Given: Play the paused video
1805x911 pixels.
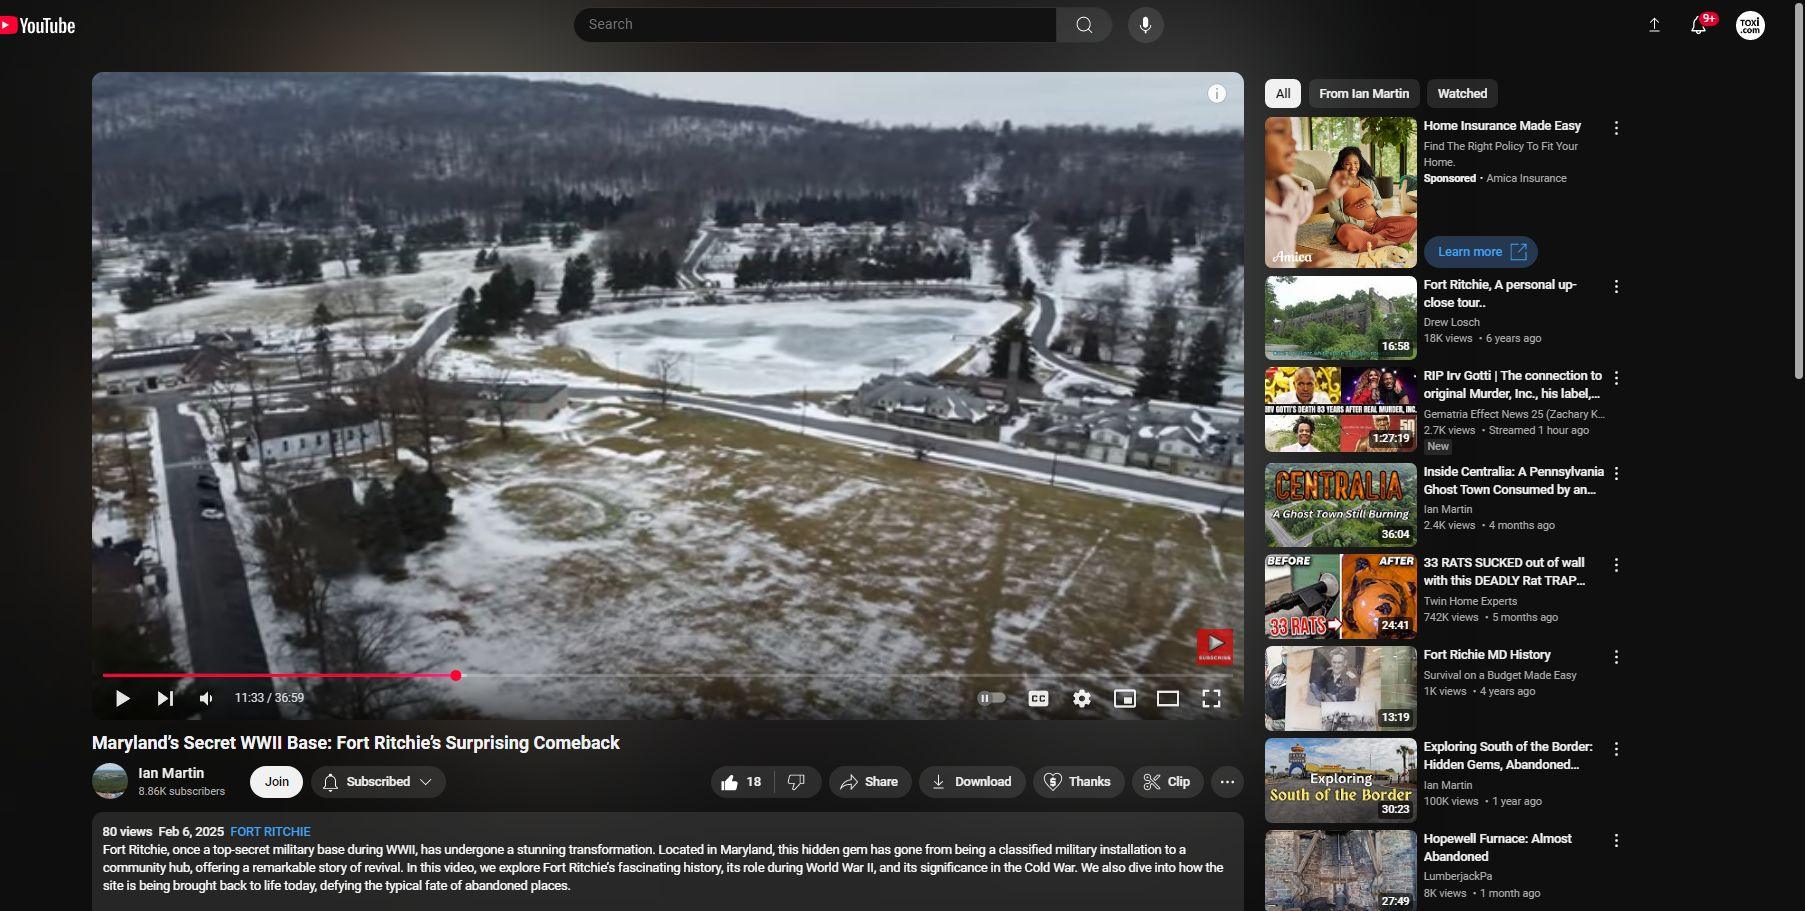Looking at the screenshot, I should point(122,698).
